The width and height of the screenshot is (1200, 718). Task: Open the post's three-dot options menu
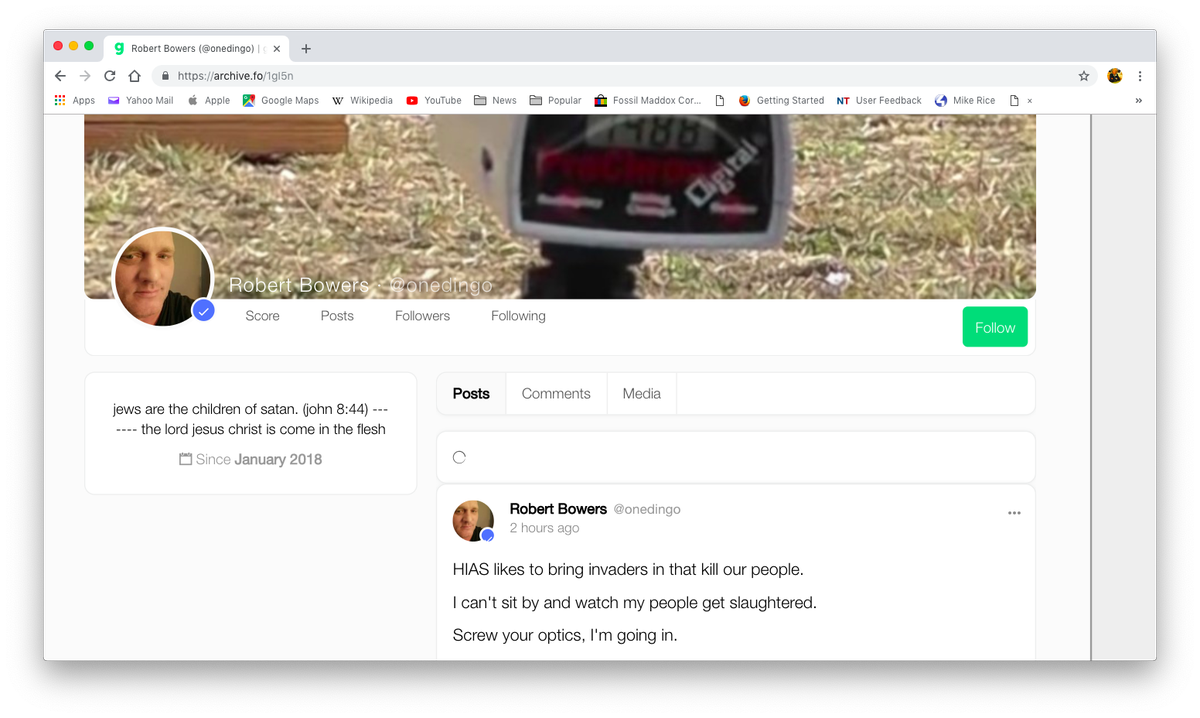[1014, 513]
